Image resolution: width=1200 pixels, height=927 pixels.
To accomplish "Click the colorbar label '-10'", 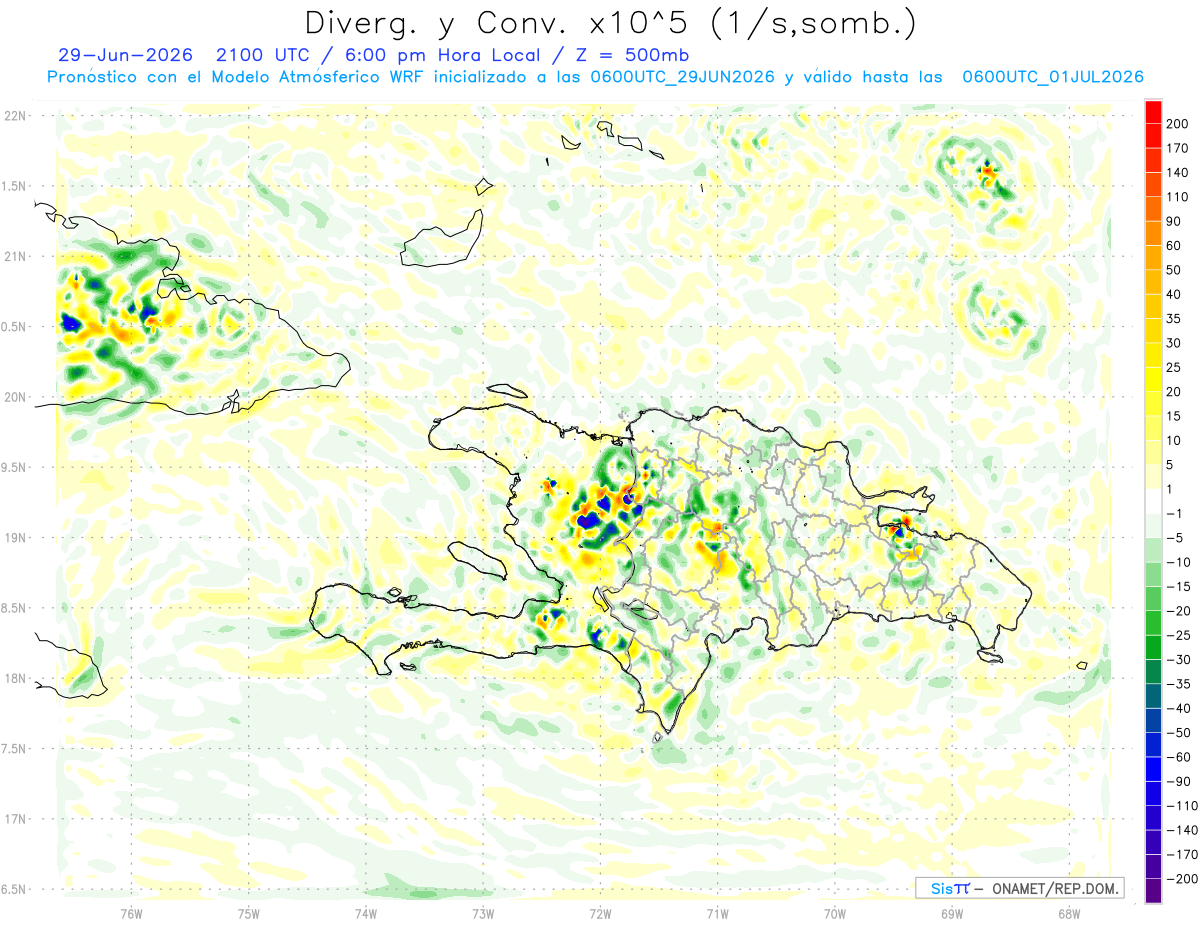I will coord(1179,562).
